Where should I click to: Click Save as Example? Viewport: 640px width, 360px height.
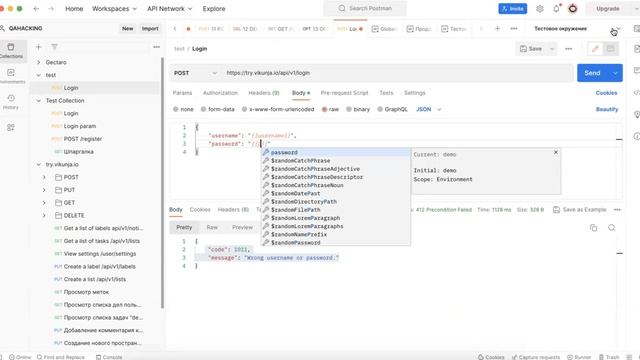(x=580, y=210)
